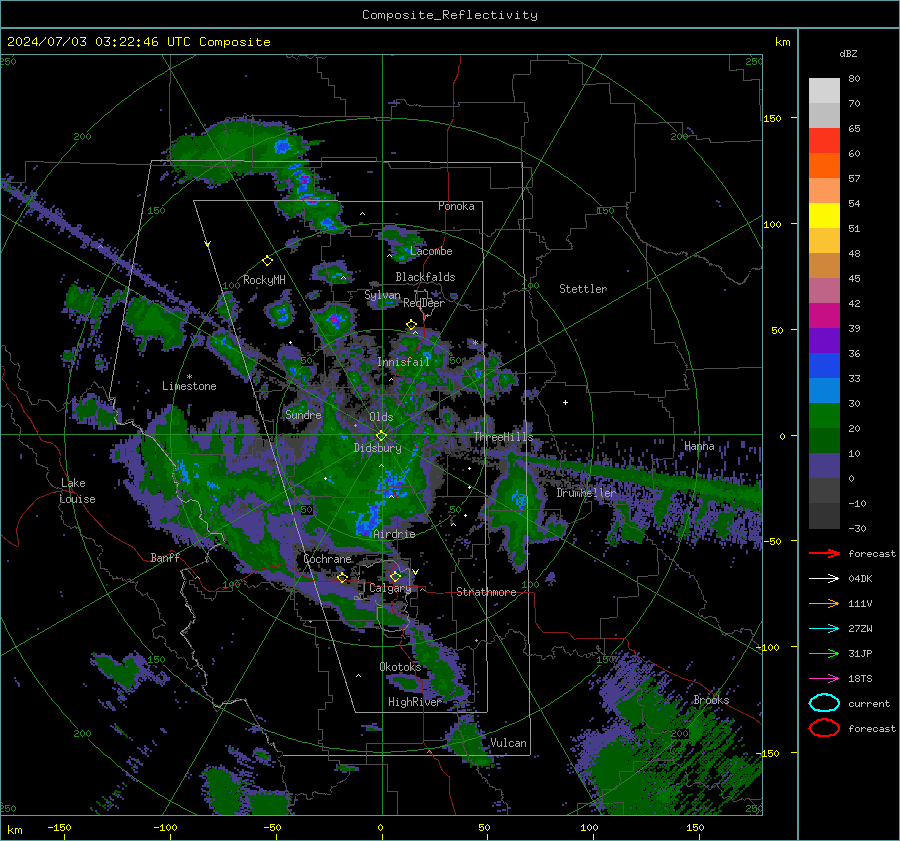Click the red forecast ellipse legend icon

824,728
